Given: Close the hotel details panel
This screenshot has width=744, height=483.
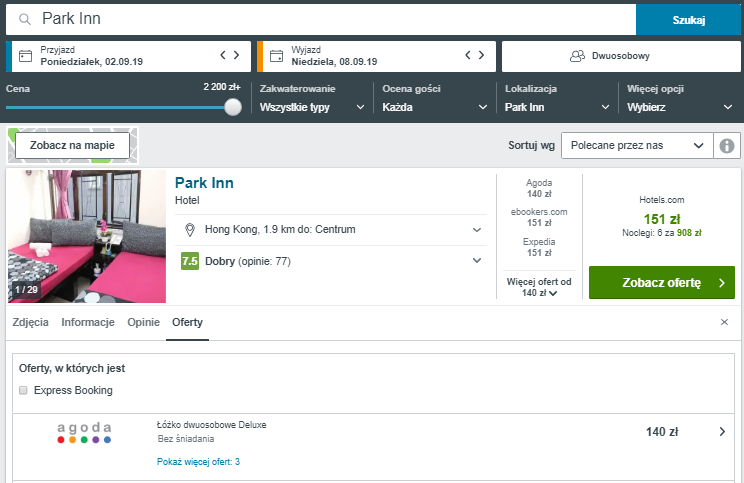Looking at the screenshot, I should 724,322.
